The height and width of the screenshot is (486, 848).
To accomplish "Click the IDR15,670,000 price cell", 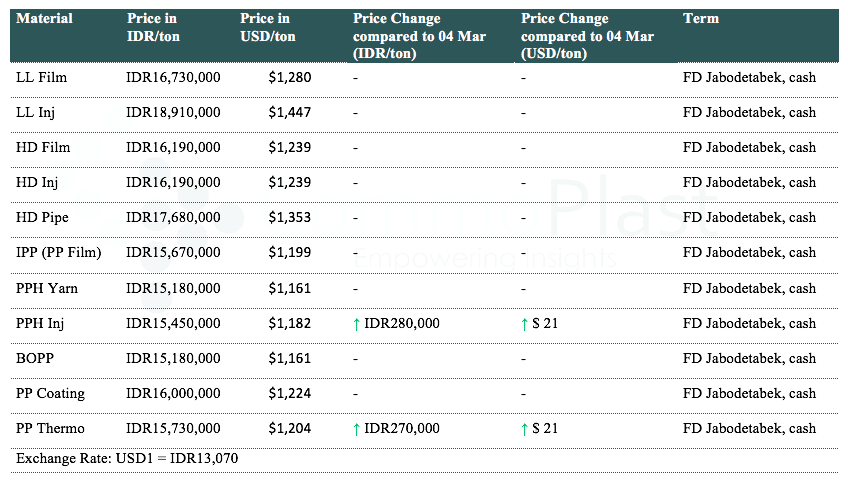I will click(174, 253).
